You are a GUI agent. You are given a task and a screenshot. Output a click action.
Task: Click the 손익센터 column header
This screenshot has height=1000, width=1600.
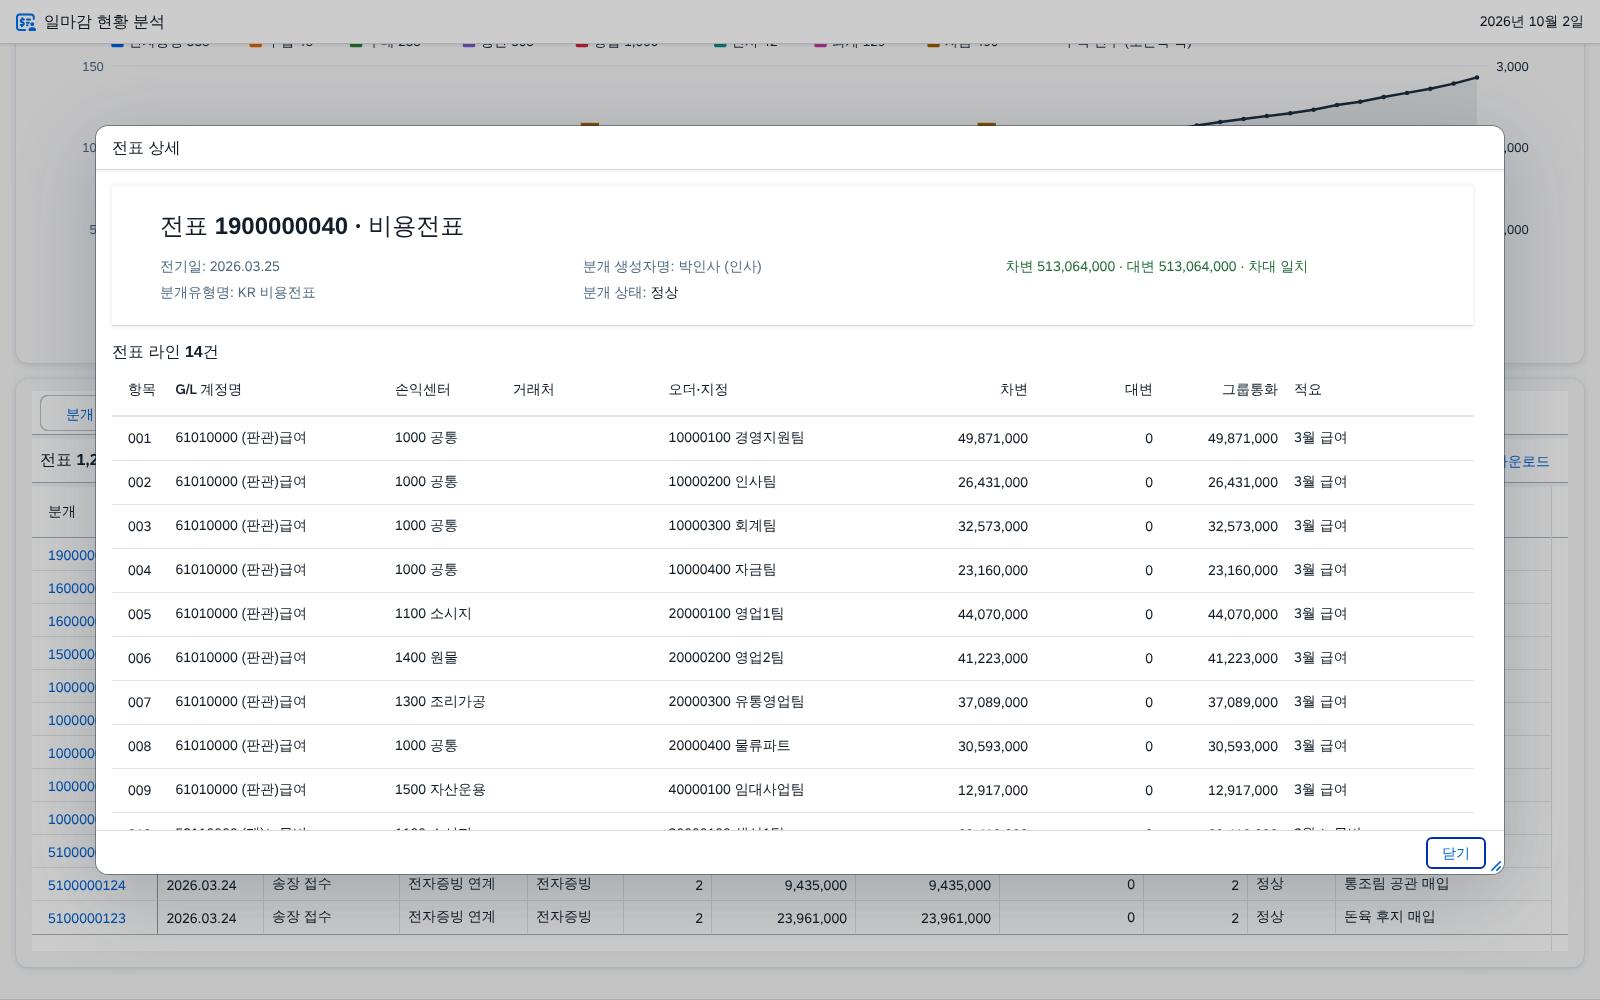tap(422, 390)
